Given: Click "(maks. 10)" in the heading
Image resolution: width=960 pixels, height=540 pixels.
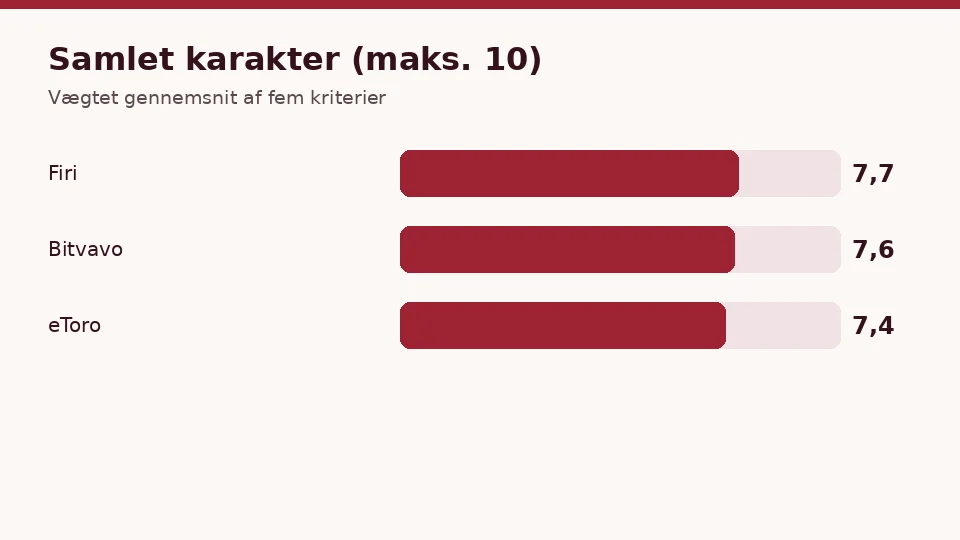Looking at the screenshot, I should pos(447,59).
